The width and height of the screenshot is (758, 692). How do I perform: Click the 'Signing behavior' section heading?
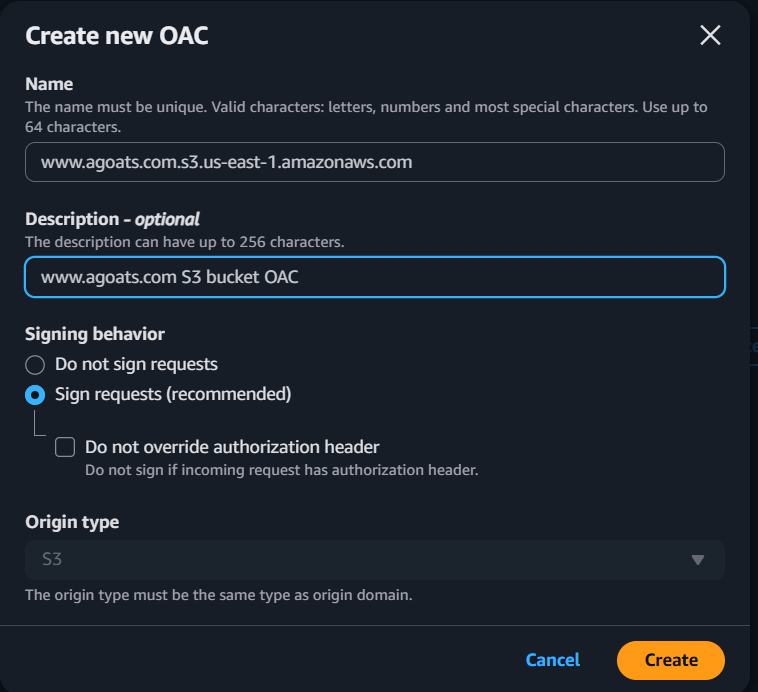(95, 334)
